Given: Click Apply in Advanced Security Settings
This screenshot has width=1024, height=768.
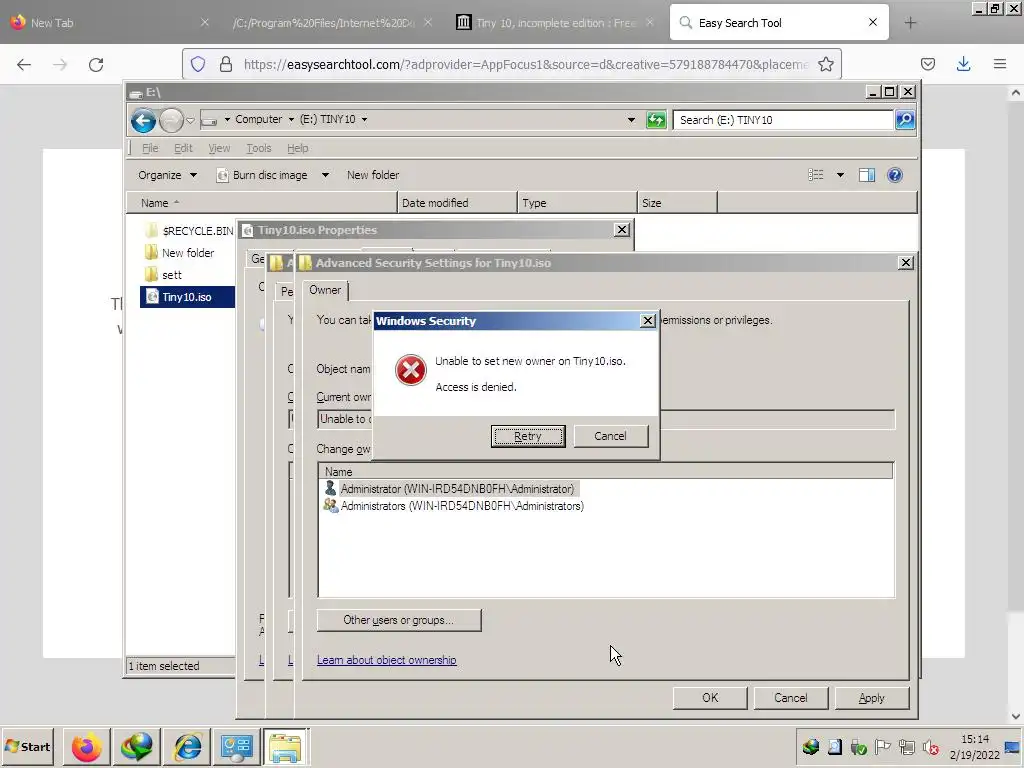Looking at the screenshot, I should (872, 698).
